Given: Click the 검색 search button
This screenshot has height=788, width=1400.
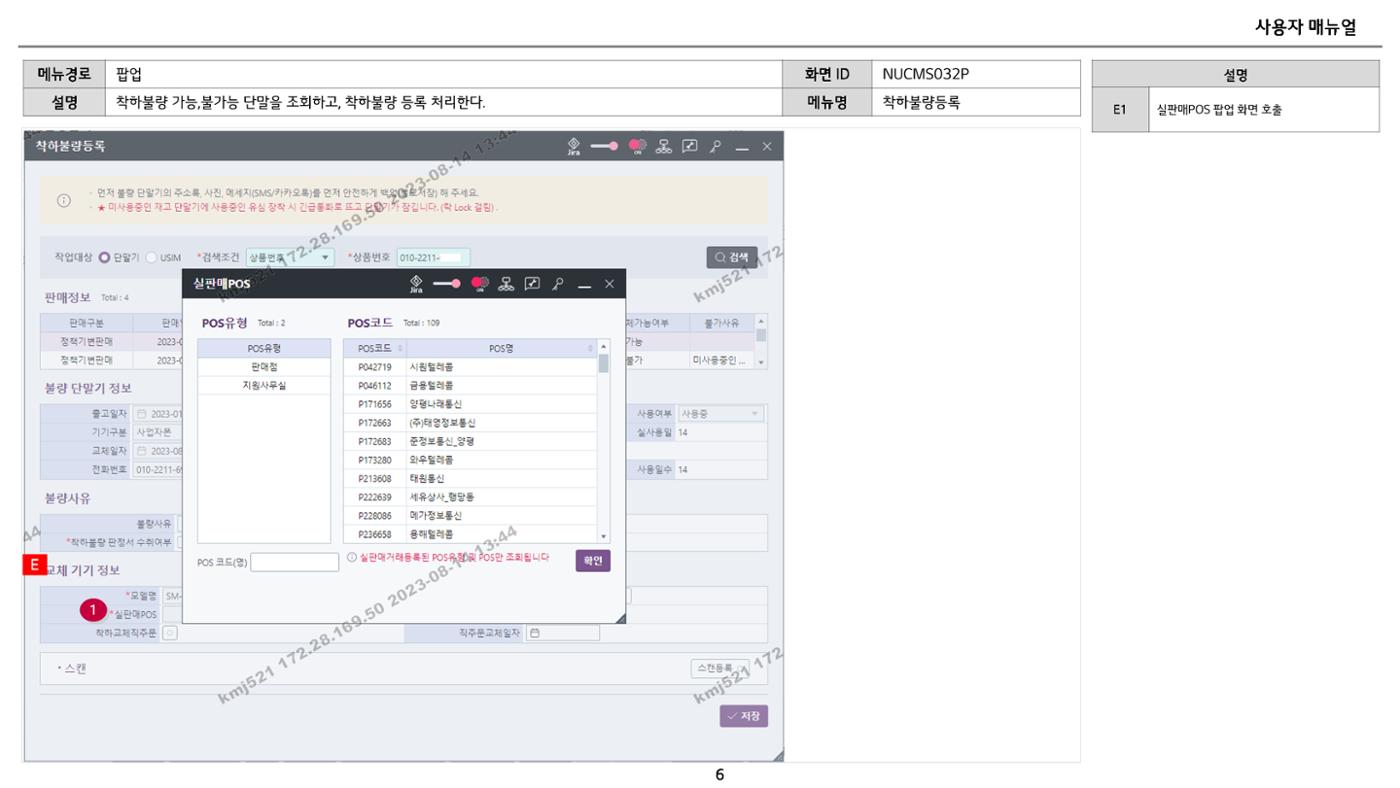Looking at the screenshot, I should (732, 257).
